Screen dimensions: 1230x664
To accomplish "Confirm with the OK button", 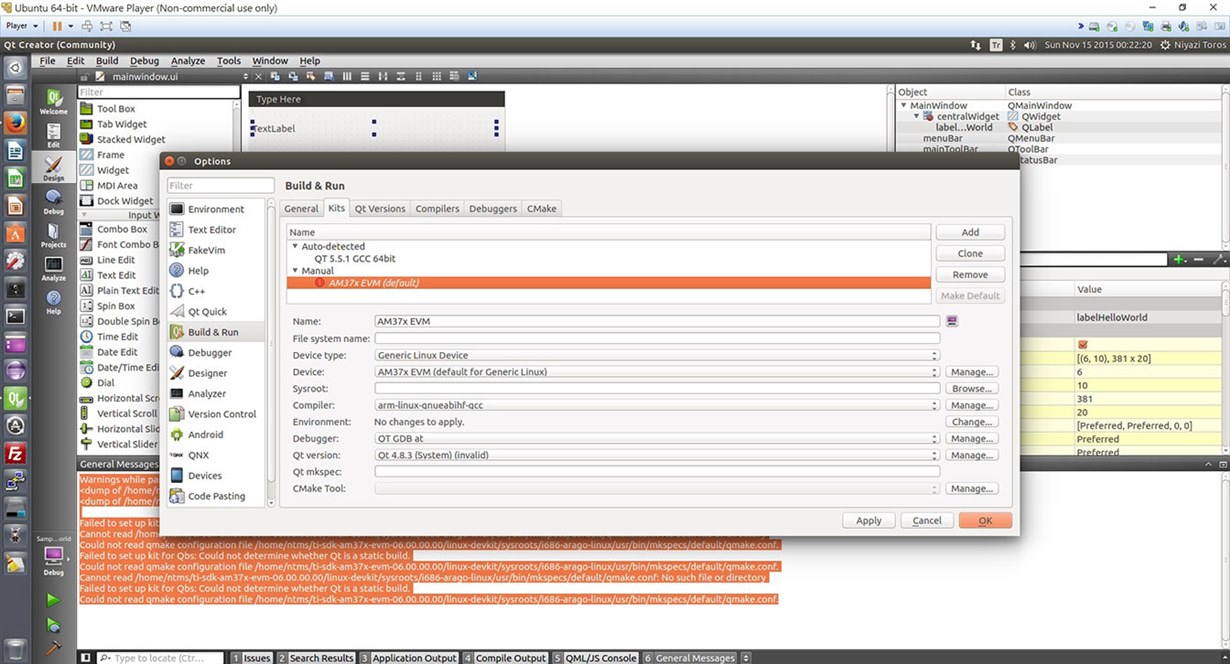I will [985, 520].
